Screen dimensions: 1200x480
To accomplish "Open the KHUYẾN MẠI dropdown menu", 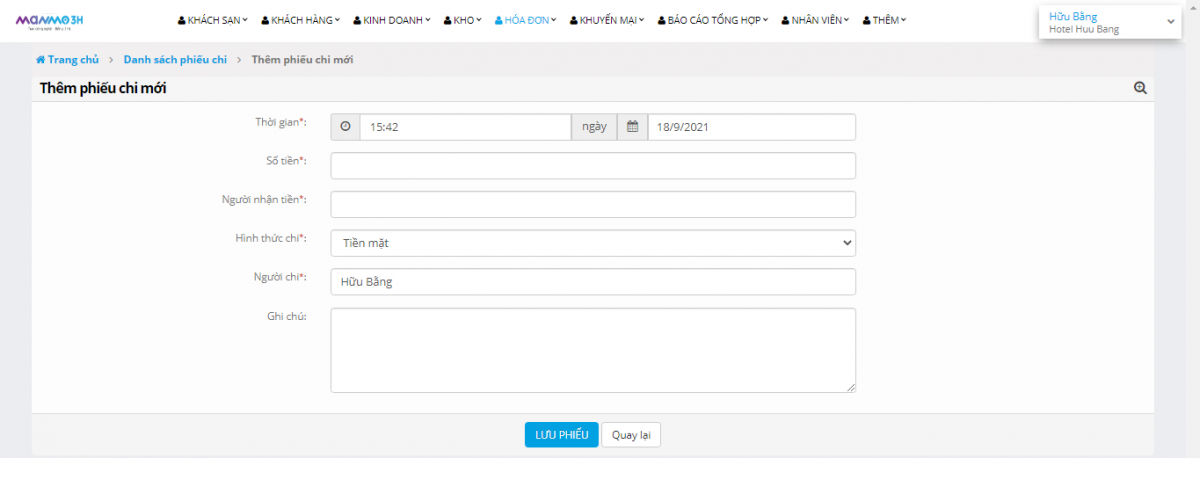I will coord(607,21).
